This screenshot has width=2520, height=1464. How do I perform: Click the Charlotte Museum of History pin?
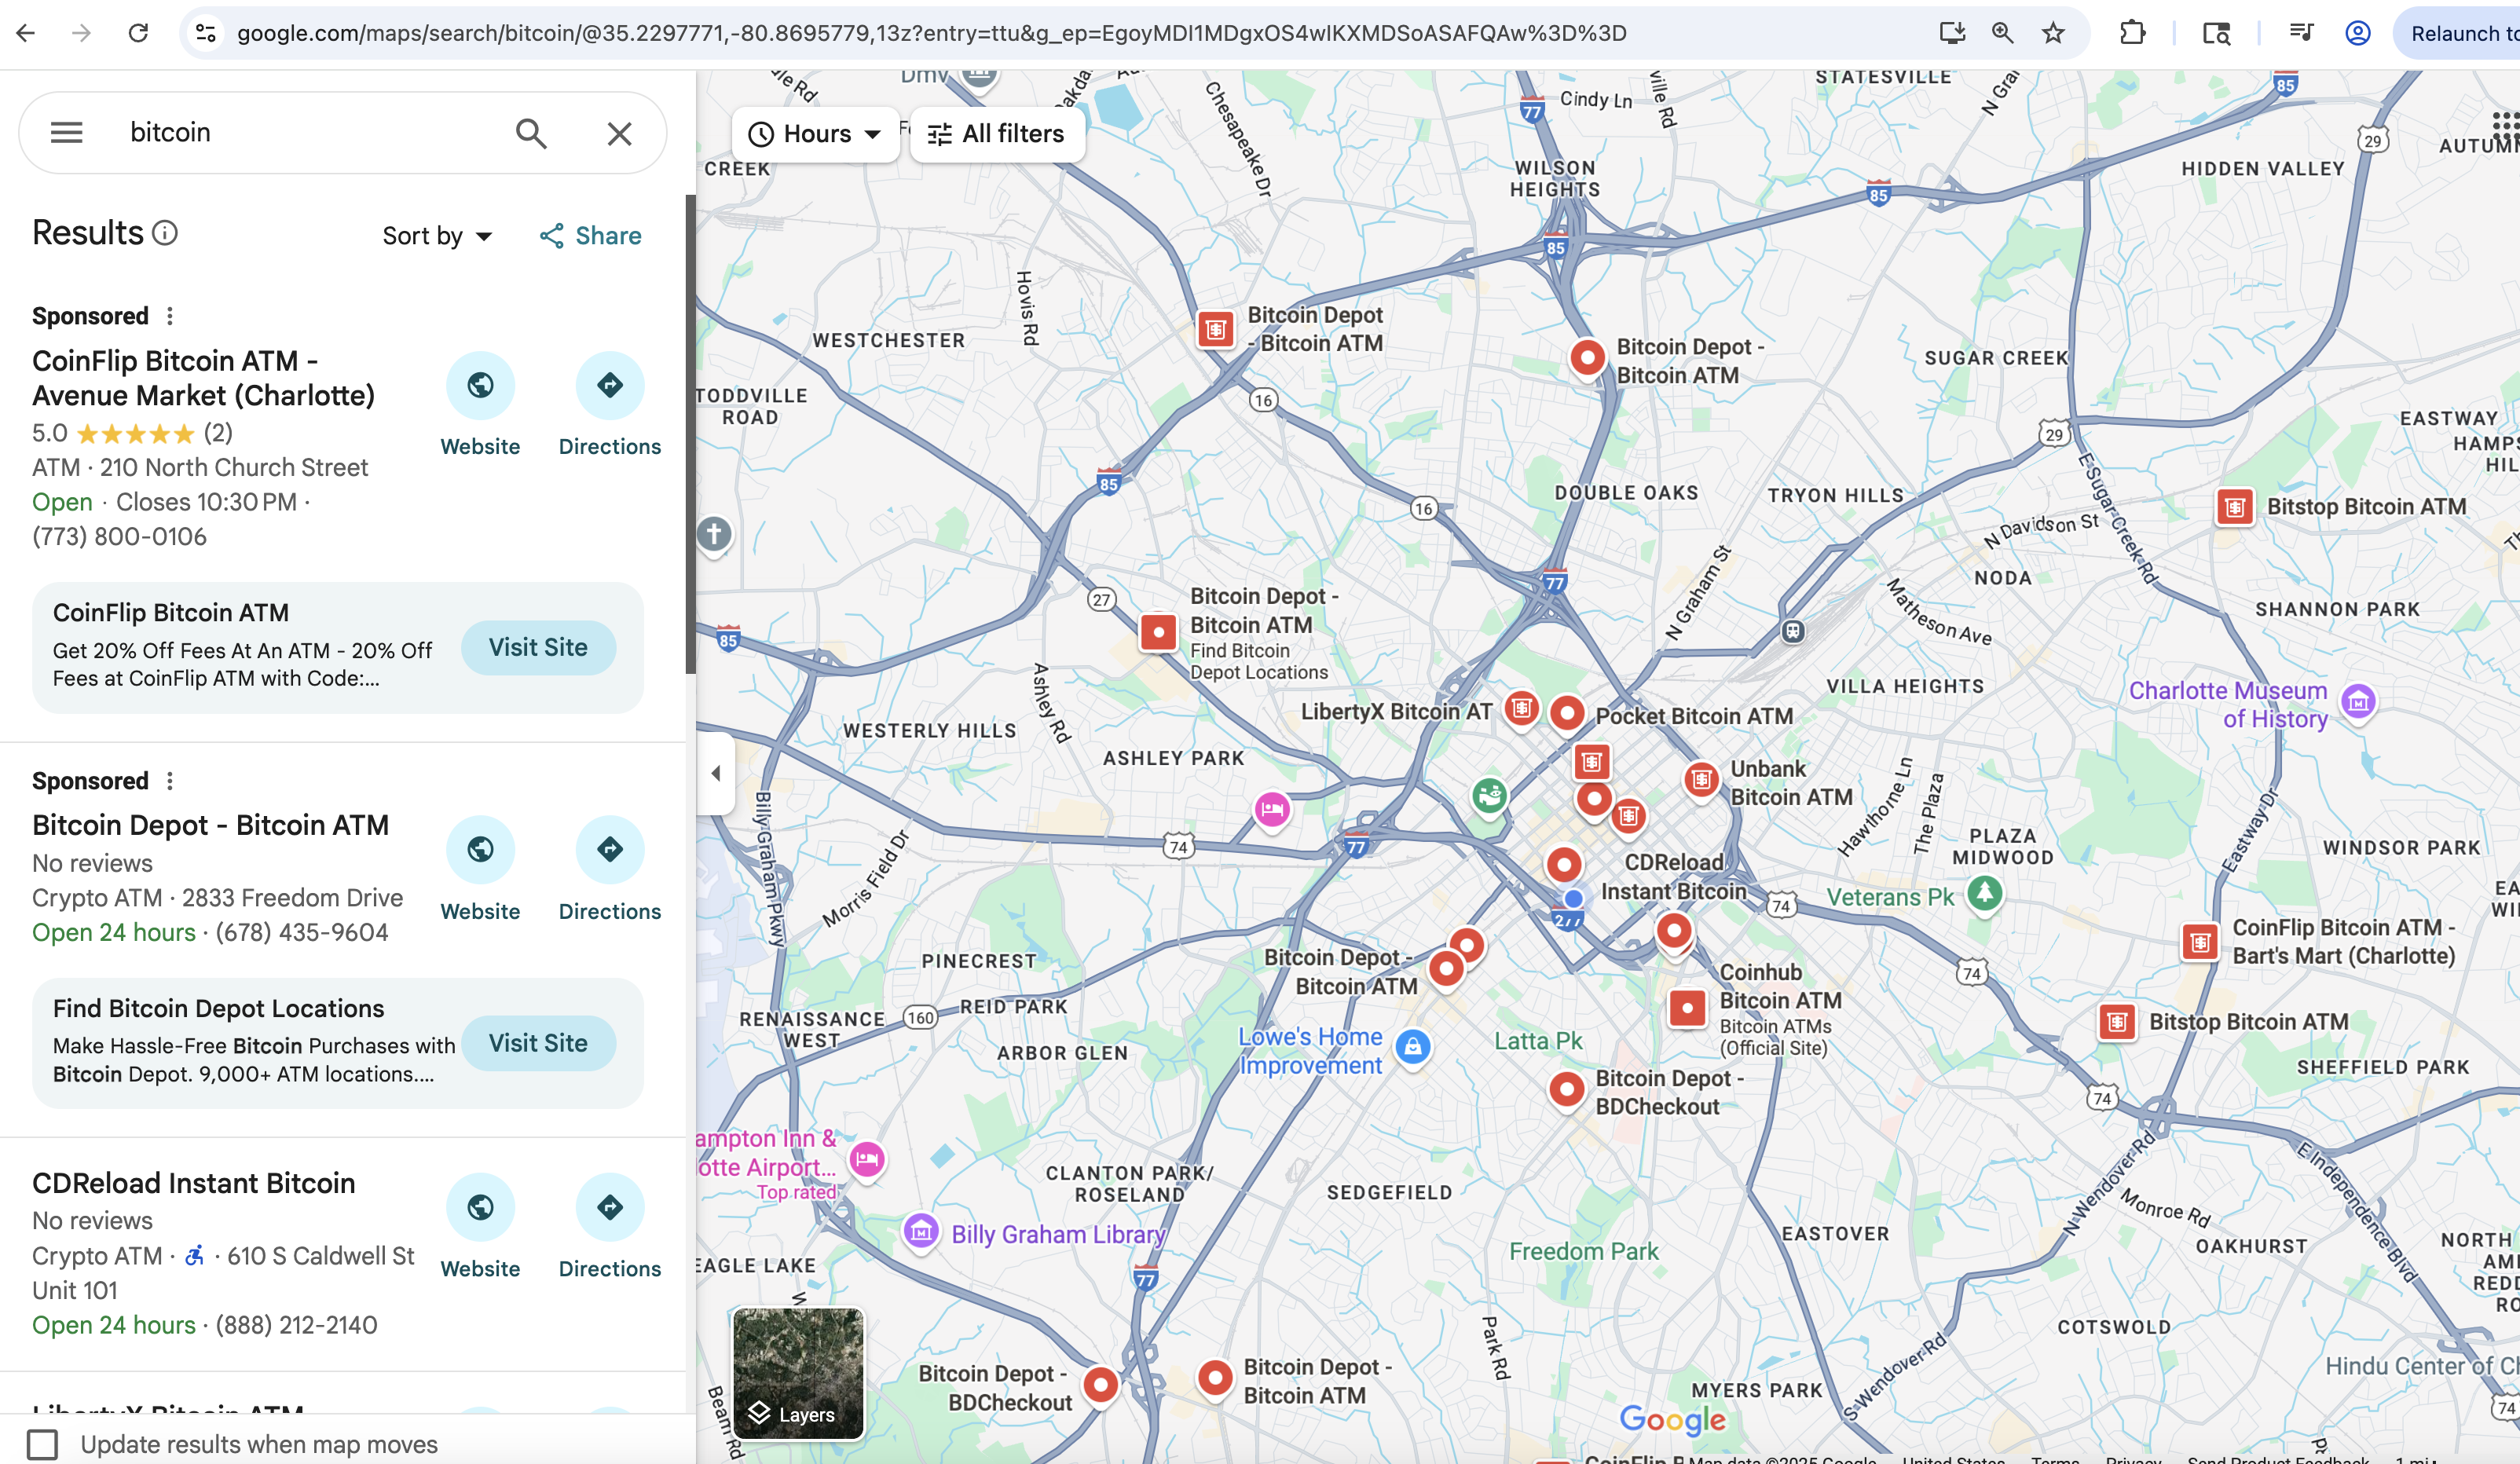pyautogui.click(x=2358, y=702)
